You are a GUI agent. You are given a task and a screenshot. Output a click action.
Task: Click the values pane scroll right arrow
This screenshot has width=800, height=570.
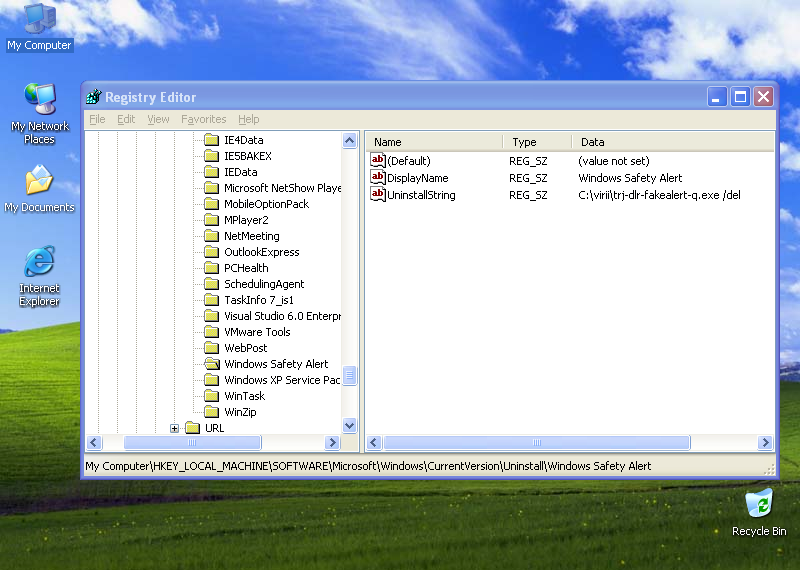(x=765, y=442)
